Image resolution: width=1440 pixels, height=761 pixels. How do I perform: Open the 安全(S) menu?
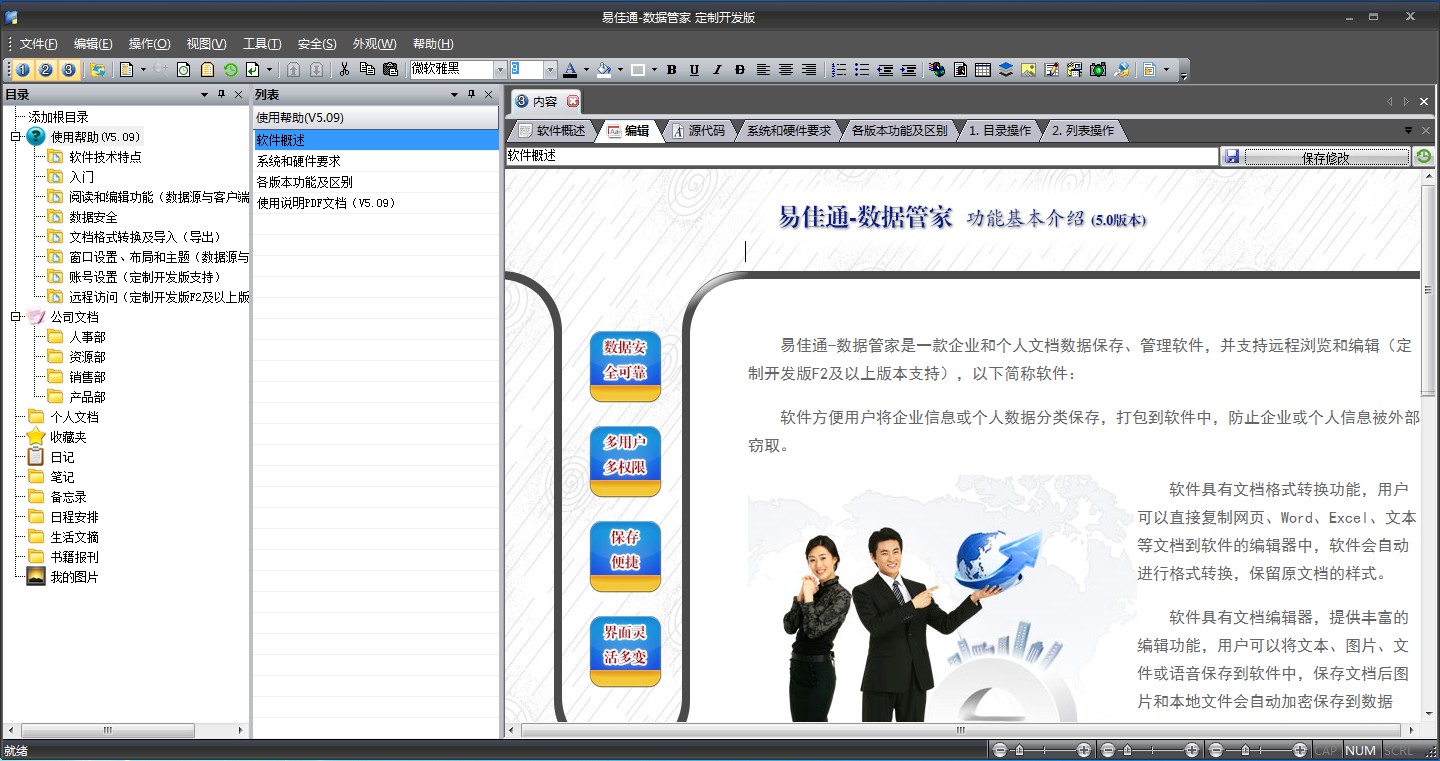[x=317, y=44]
